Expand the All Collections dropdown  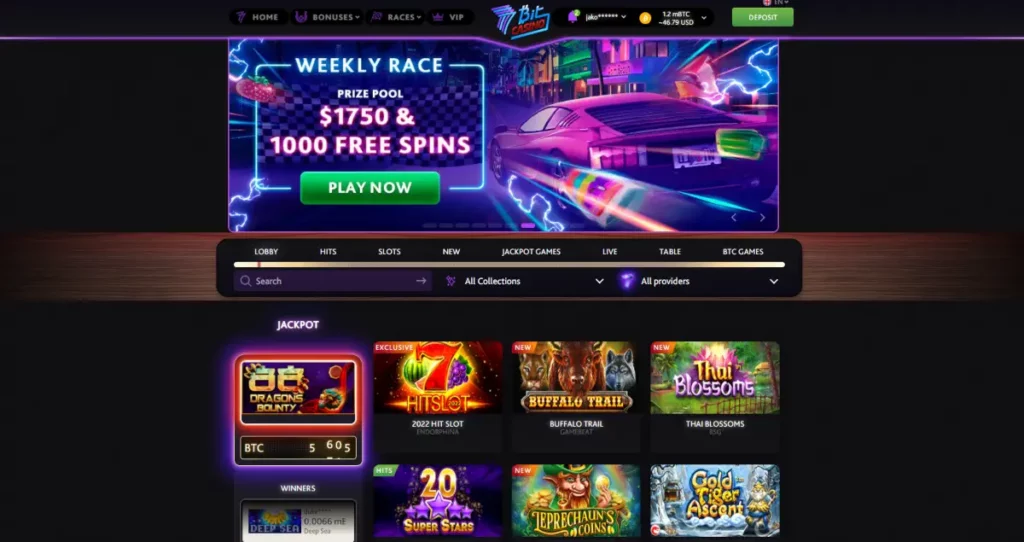pos(525,281)
